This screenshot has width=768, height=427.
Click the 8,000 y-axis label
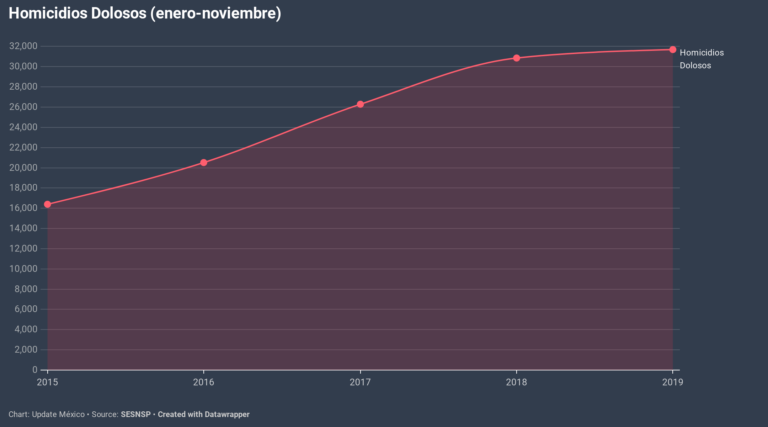click(x=25, y=289)
